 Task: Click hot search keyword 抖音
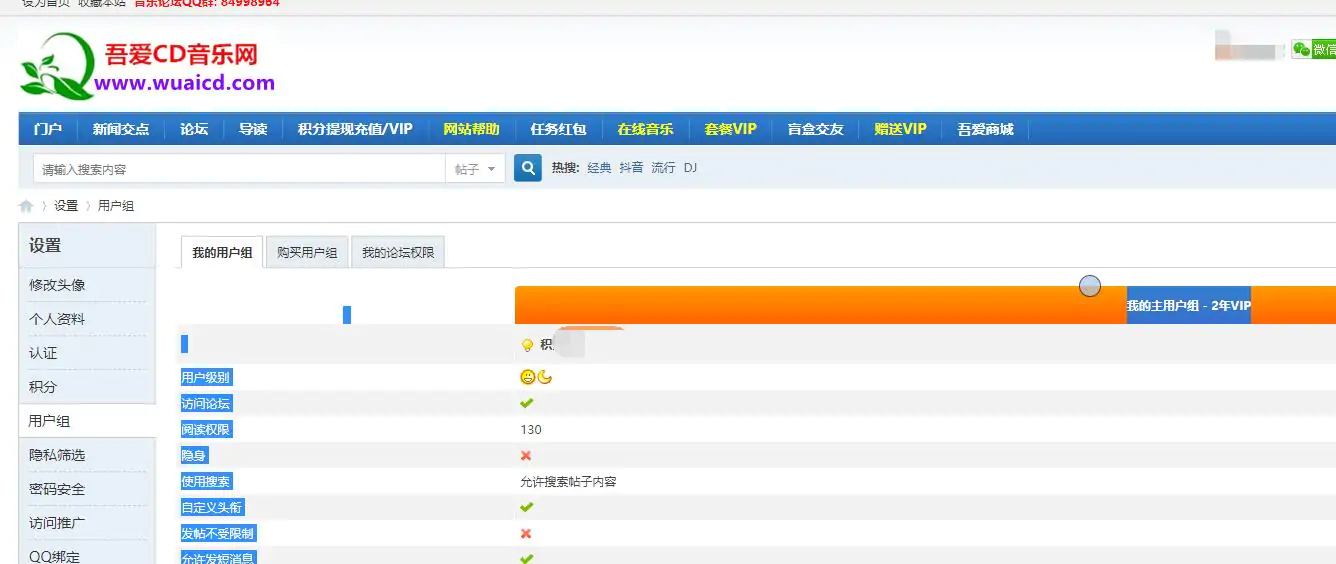pyautogui.click(x=631, y=168)
